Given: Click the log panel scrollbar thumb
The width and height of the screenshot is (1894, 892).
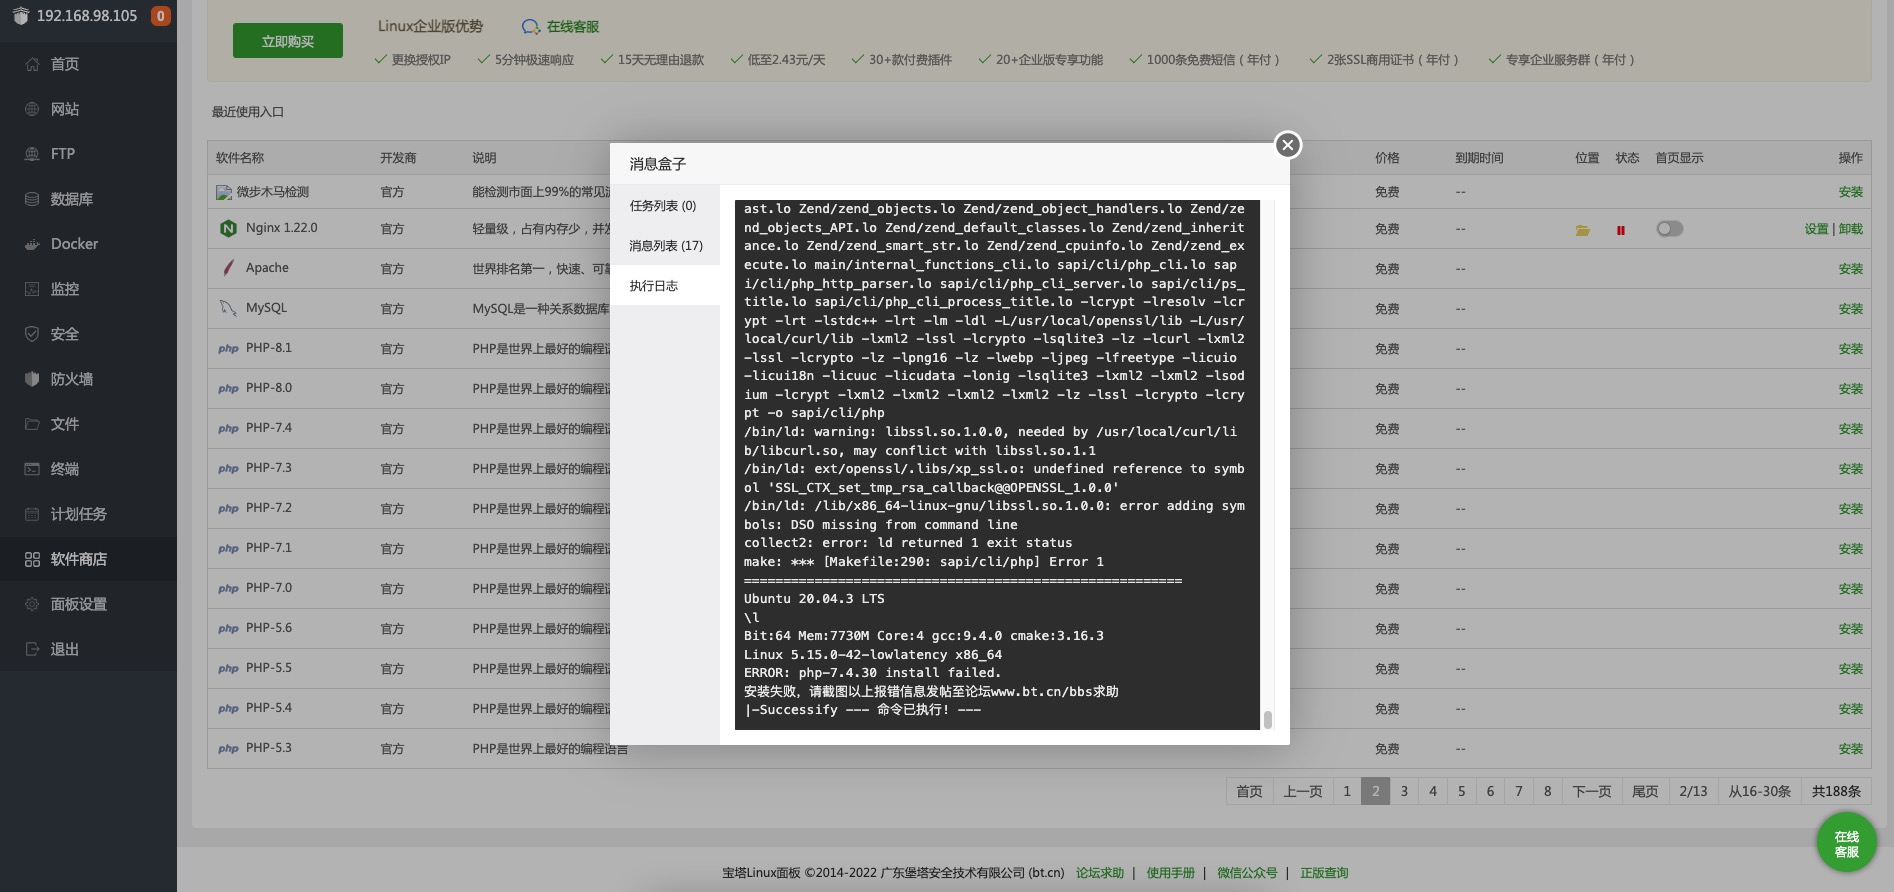Looking at the screenshot, I should point(1267,719).
